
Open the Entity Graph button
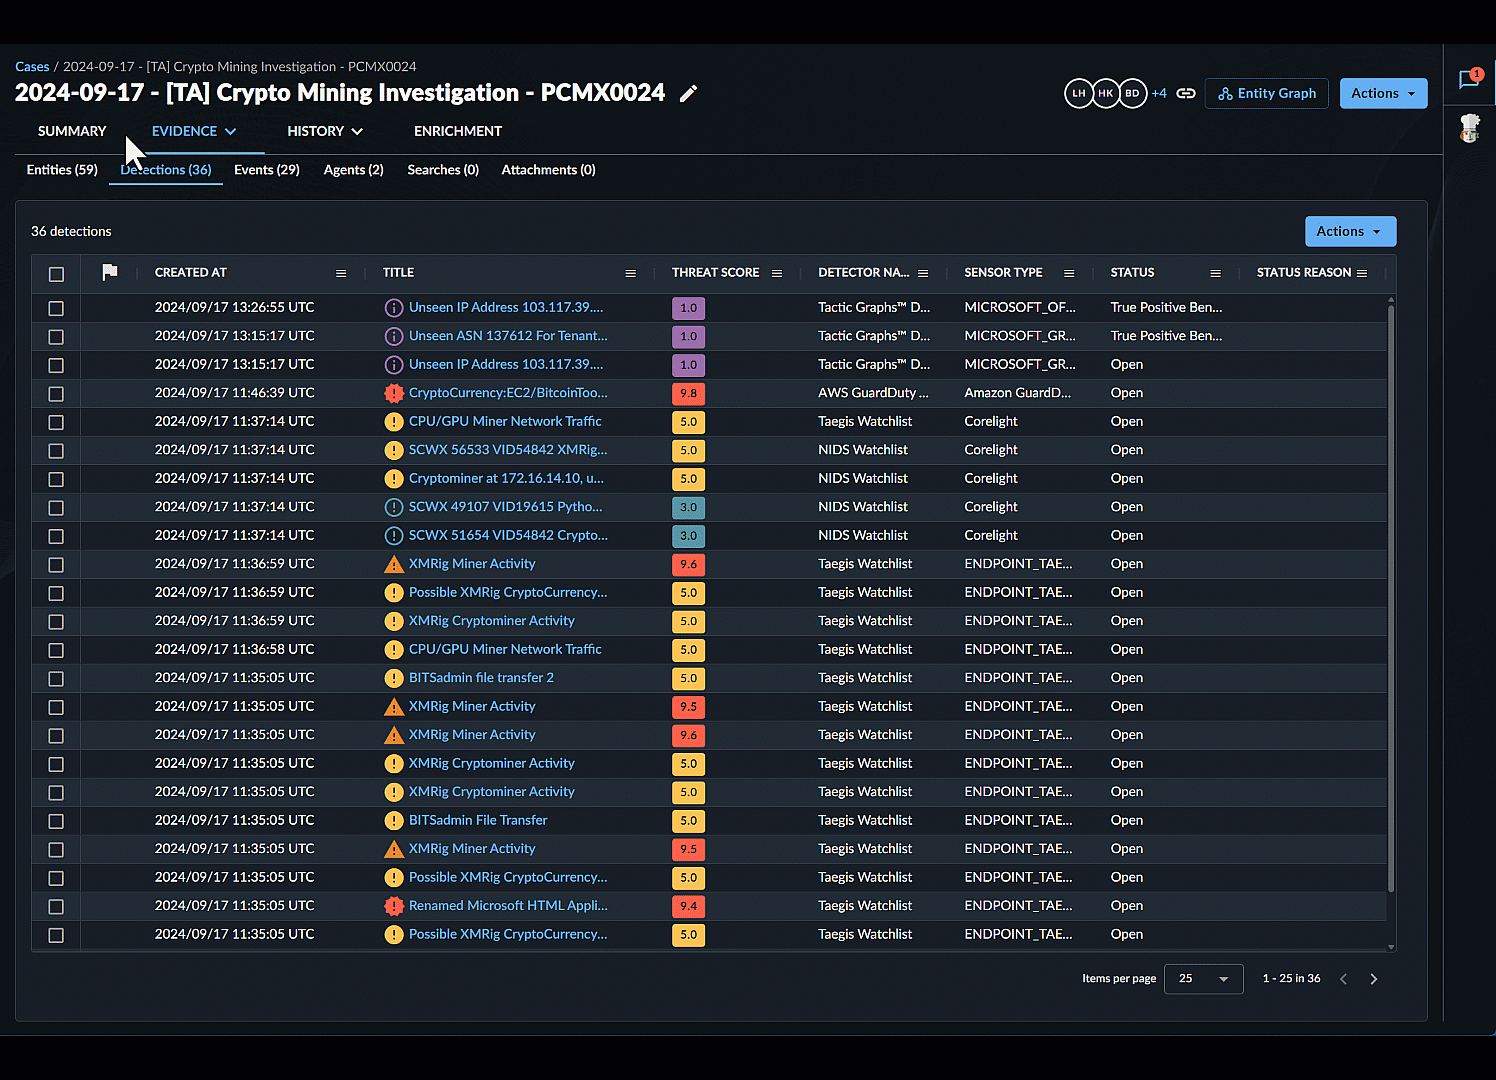coord(1267,93)
